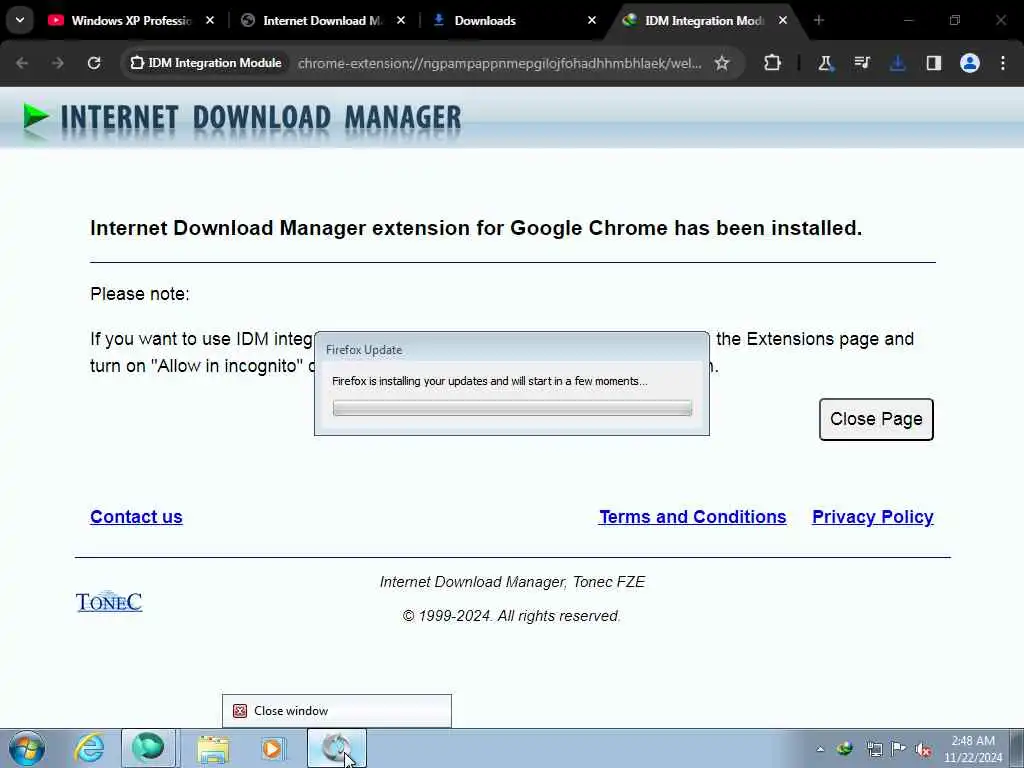Viewport: 1024px width, 768px height.
Task: Click the green globe browser taskbar icon
Action: point(149,748)
